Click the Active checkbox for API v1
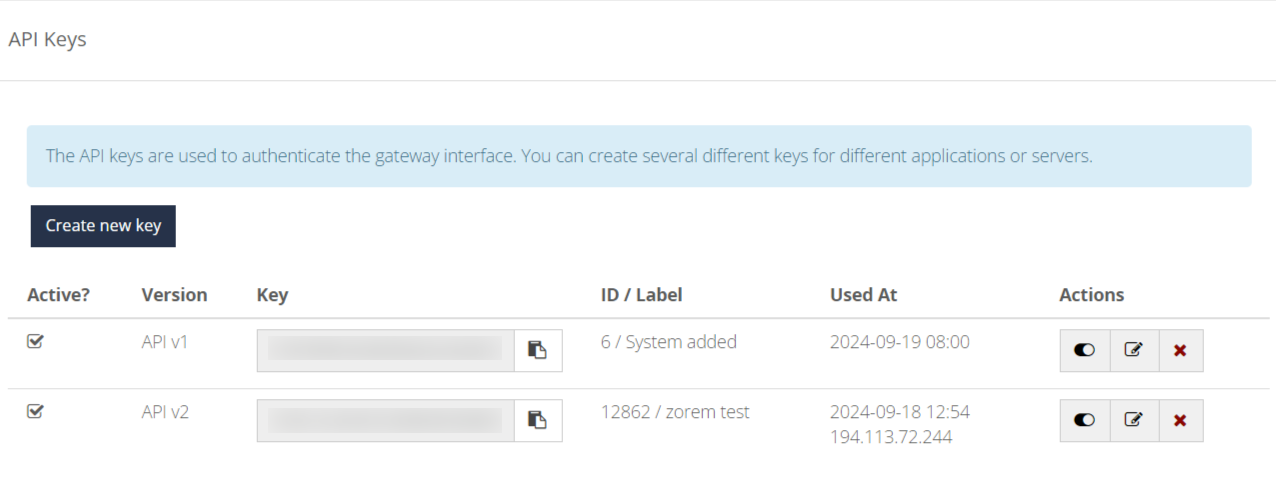This screenshot has width=1276, height=485. pos(35,342)
